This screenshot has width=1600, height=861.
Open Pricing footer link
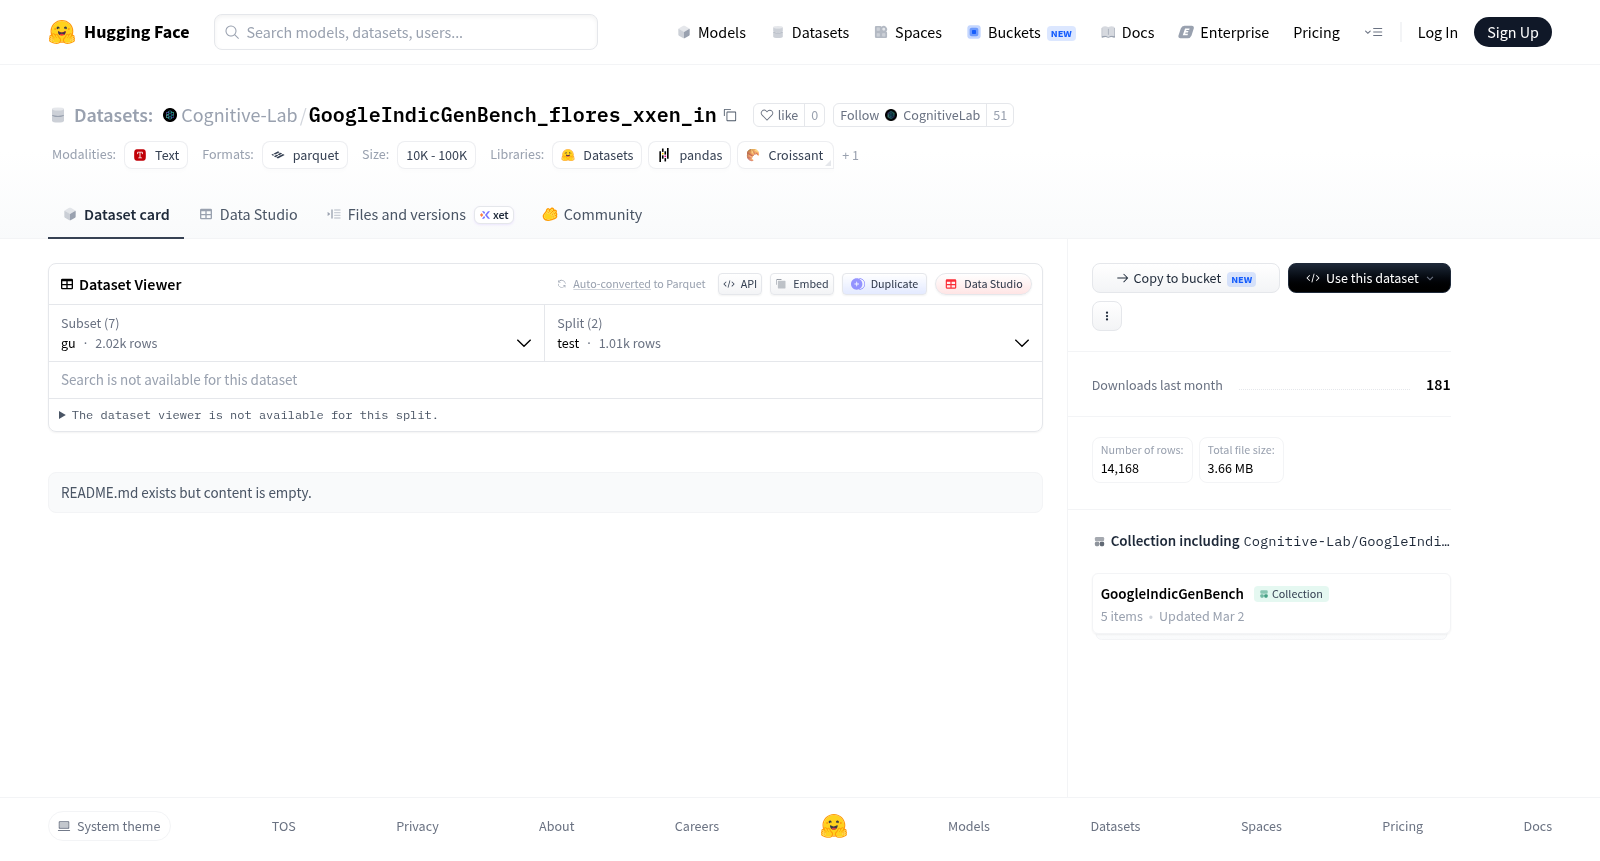[1402, 826]
